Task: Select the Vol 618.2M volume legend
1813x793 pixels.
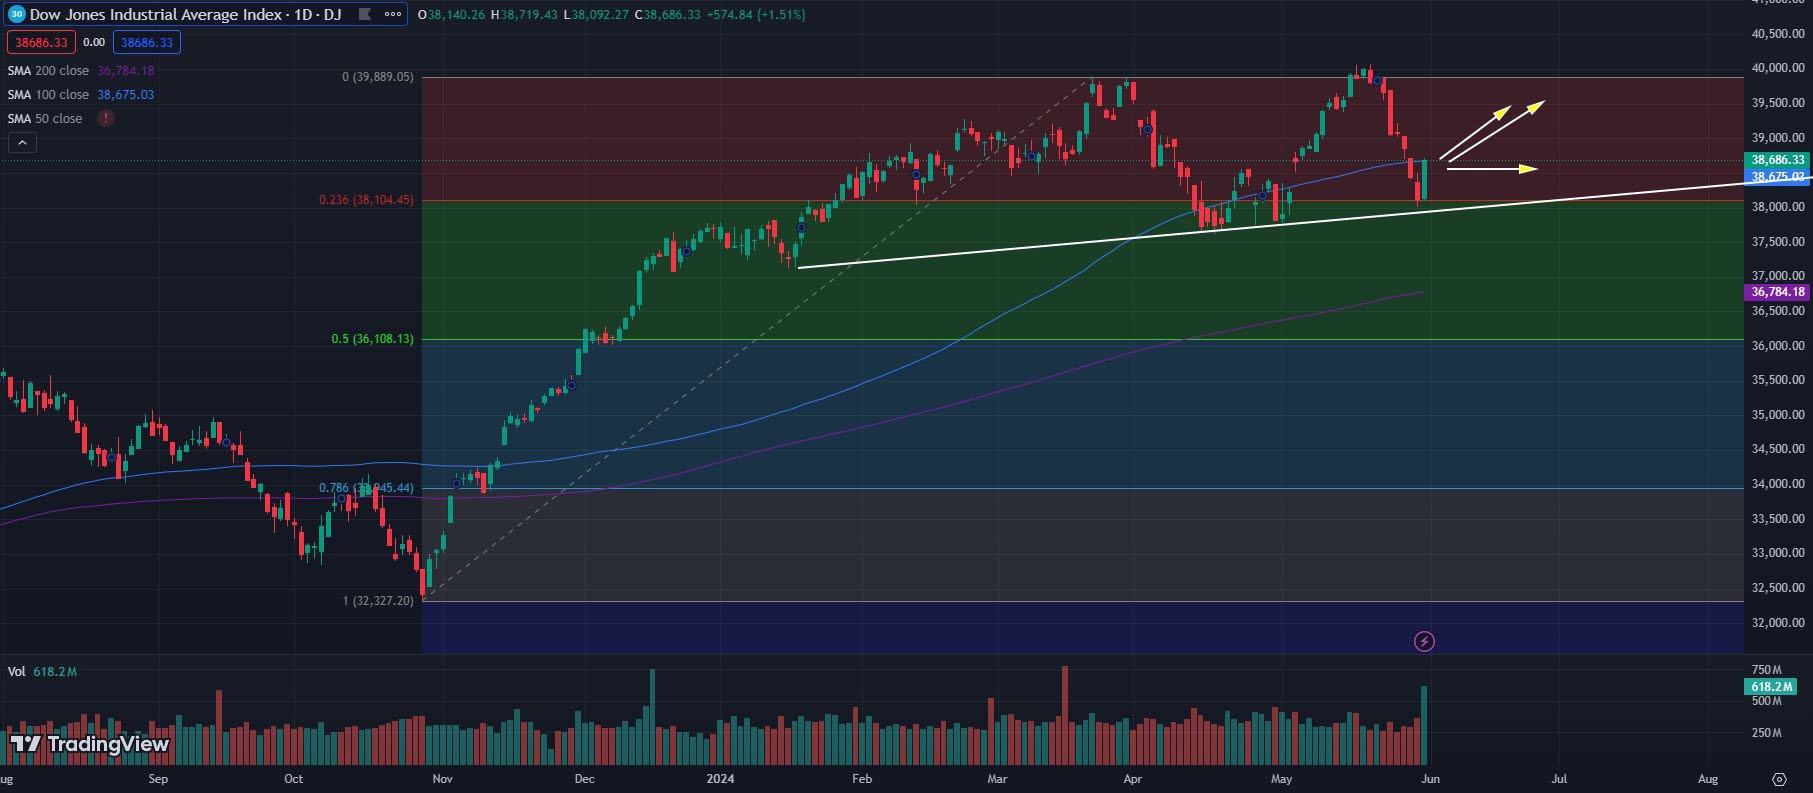Action: tap(42, 672)
